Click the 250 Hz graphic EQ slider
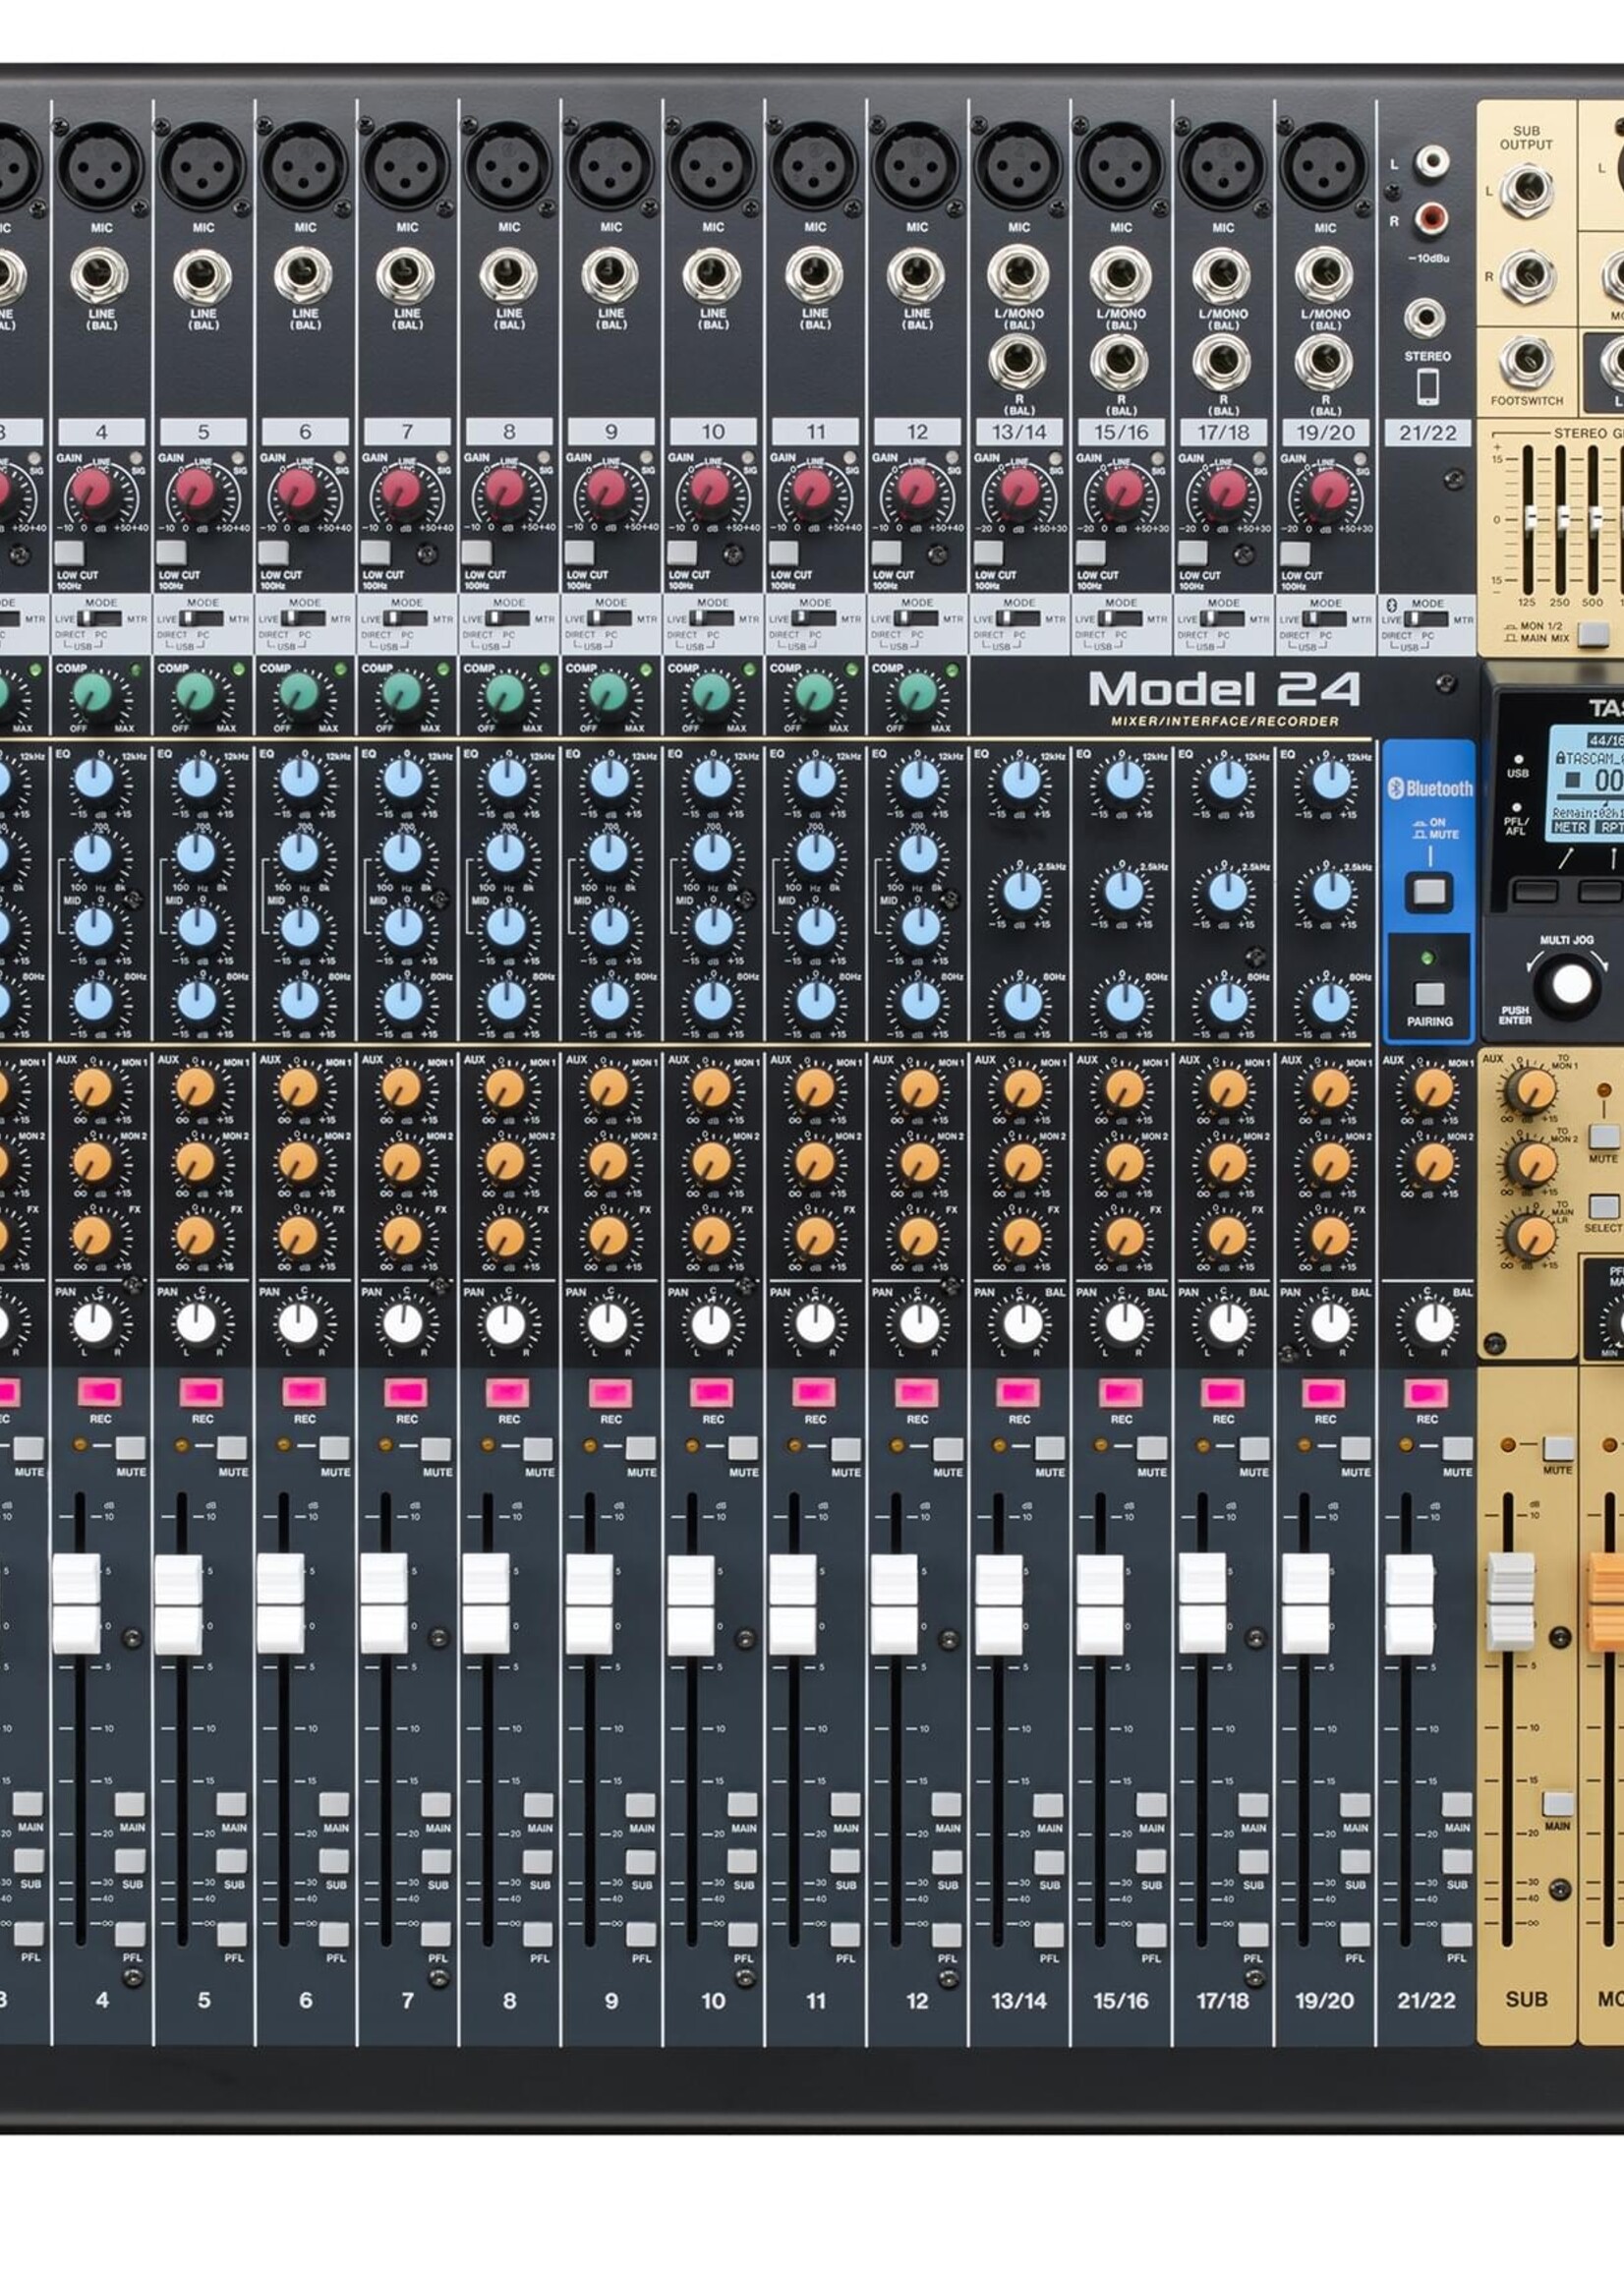The width and height of the screenshot is (1624, 2274). [x=1562, y=520]
